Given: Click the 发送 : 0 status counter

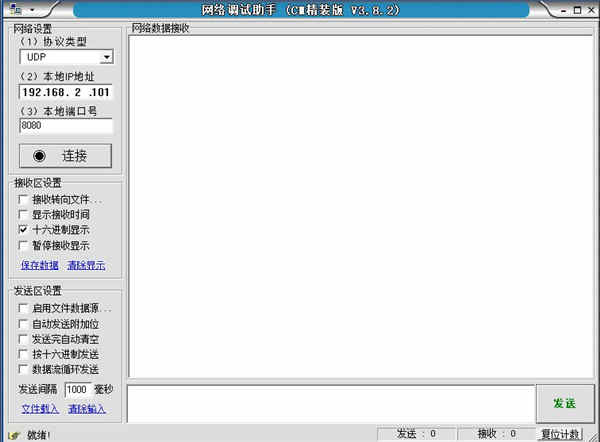Looking at the screenshot, I should click(x=416, y=434).
